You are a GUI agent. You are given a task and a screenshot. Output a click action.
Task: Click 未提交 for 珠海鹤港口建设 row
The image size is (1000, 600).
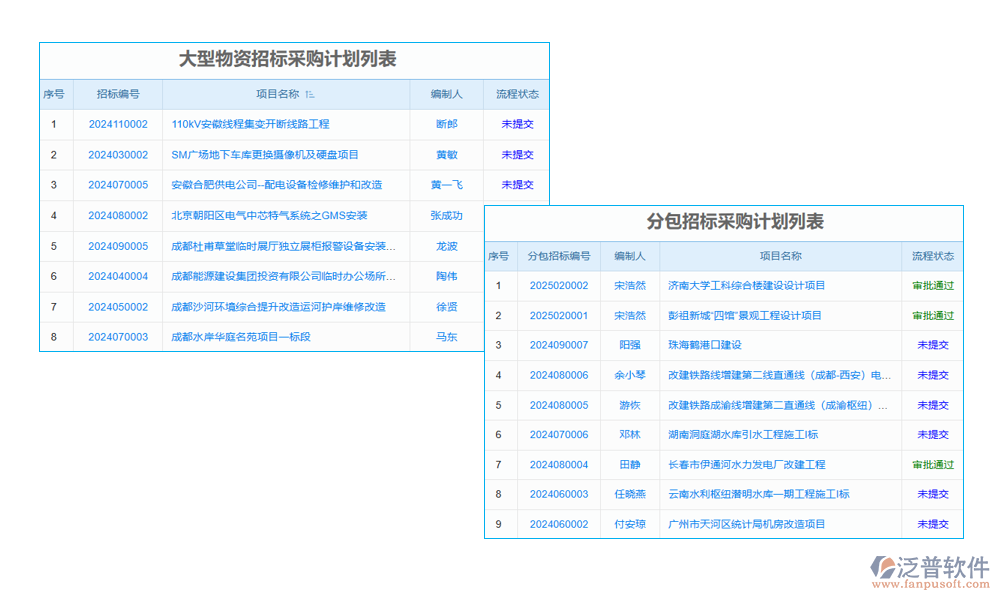click(x=931, y=345)
